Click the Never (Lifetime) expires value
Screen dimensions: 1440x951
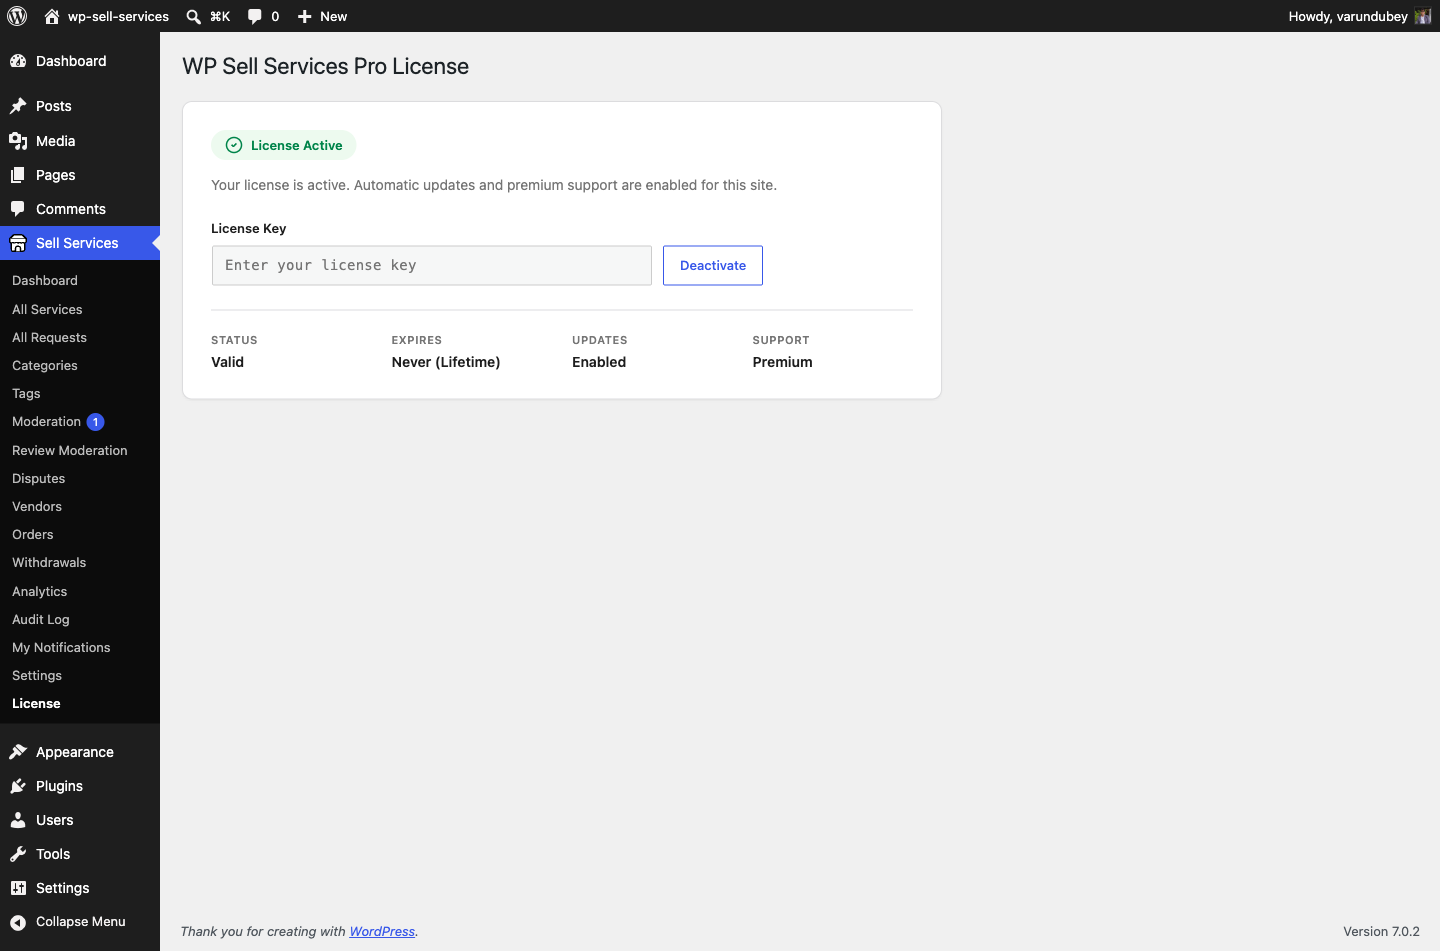446,362
